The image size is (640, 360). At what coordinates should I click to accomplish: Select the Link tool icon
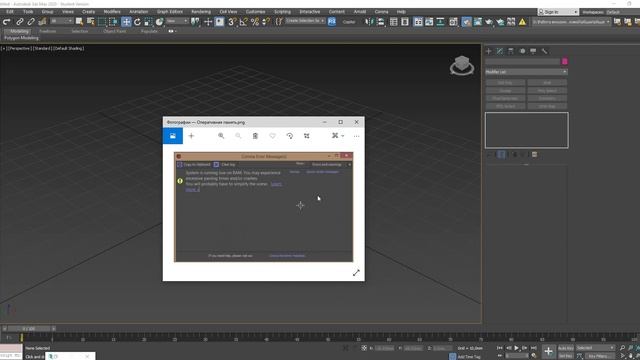pos(19,22)
